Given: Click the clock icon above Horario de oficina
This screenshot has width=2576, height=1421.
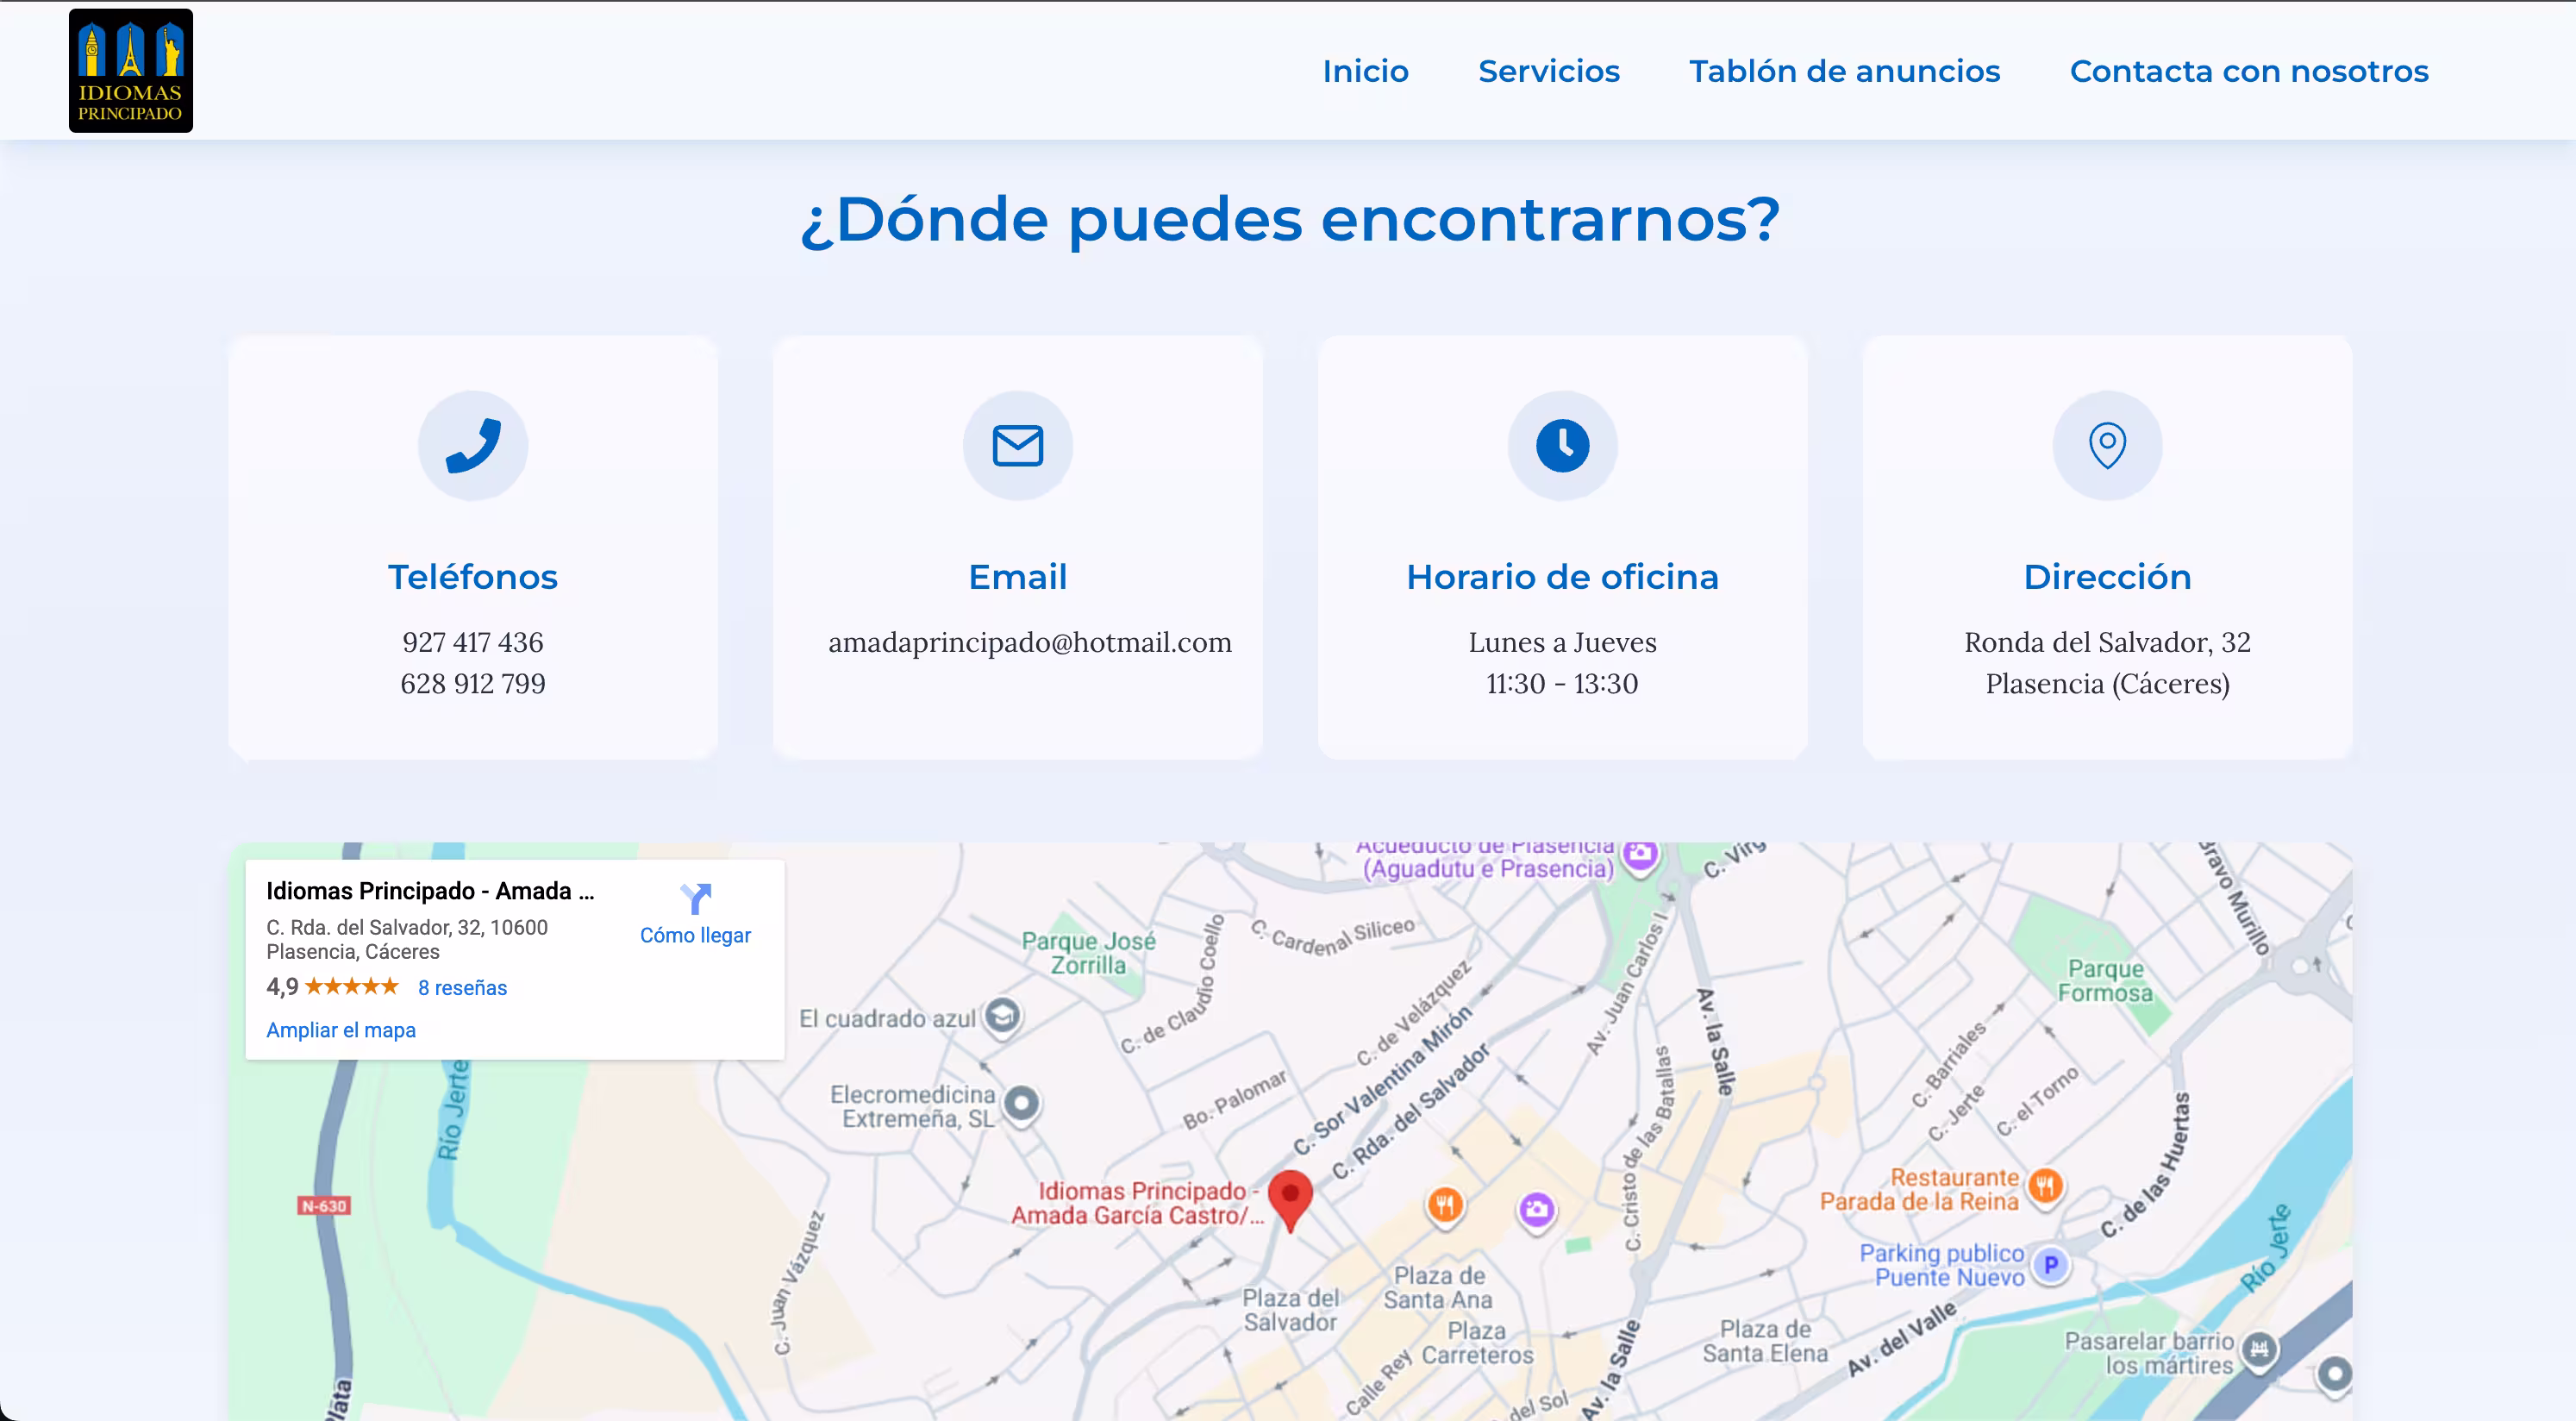Looking at the screenshot, I should [x=1562, y=445].
